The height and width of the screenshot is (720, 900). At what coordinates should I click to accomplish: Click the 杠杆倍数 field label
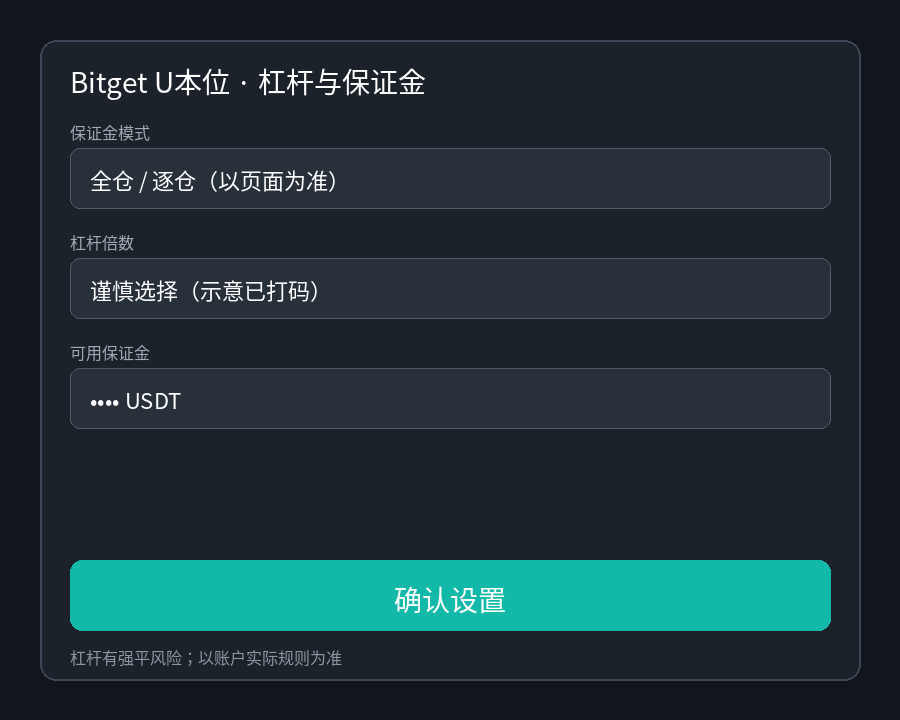(102, 243)
